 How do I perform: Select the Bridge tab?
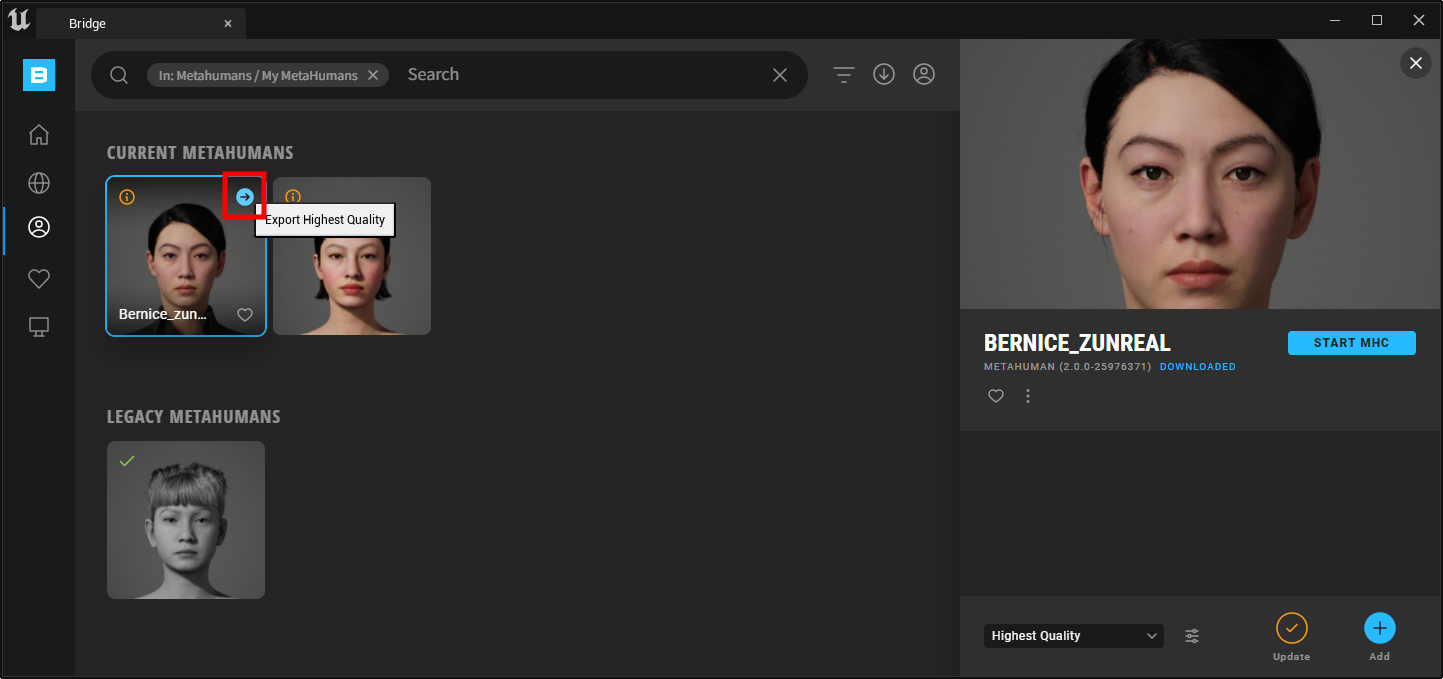coord(140,23)
